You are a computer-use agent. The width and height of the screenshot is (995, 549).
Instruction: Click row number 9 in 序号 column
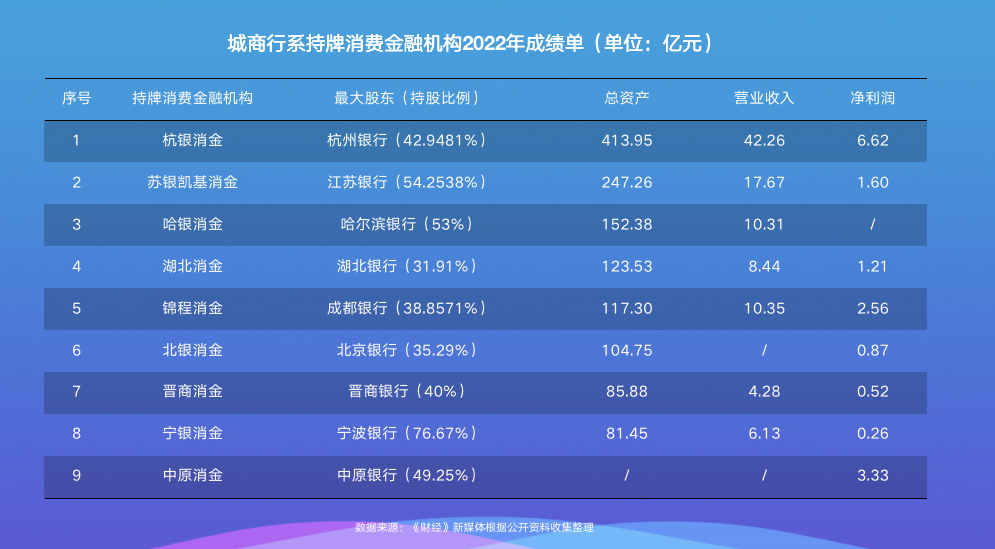tap(76, 475)
